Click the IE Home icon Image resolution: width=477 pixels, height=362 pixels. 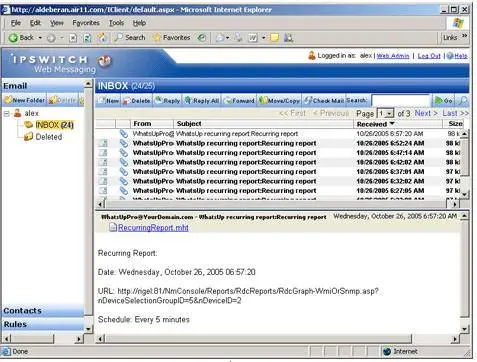(102, 38)
